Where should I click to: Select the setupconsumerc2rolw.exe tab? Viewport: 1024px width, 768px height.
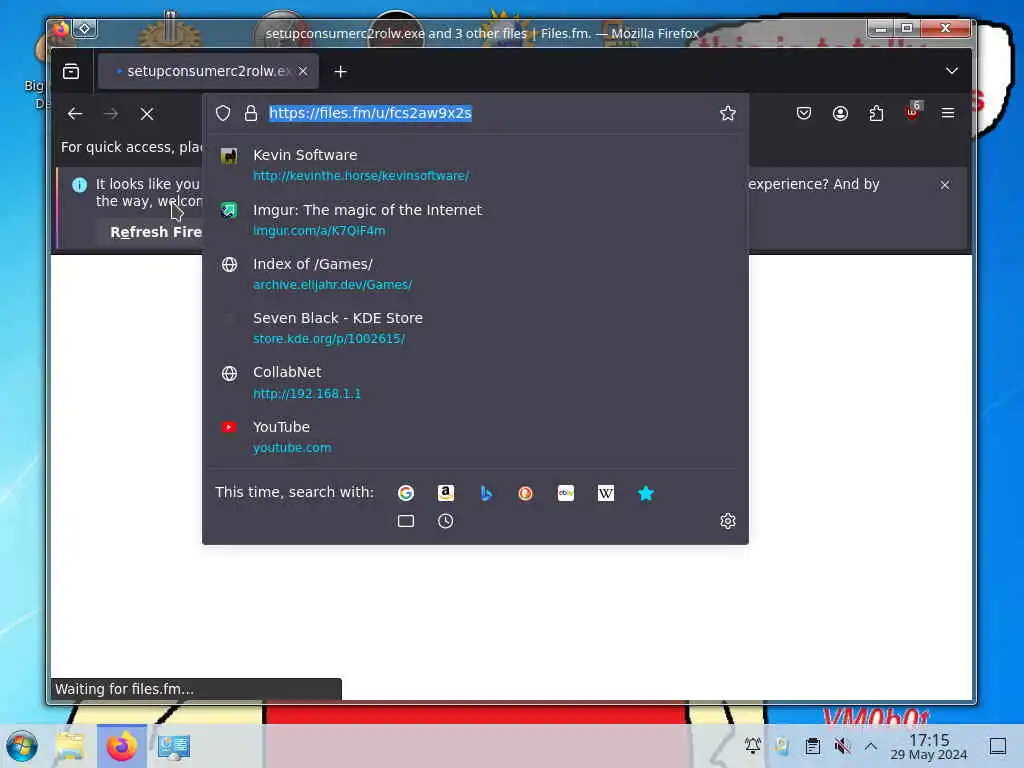click(x=208, y=71)
